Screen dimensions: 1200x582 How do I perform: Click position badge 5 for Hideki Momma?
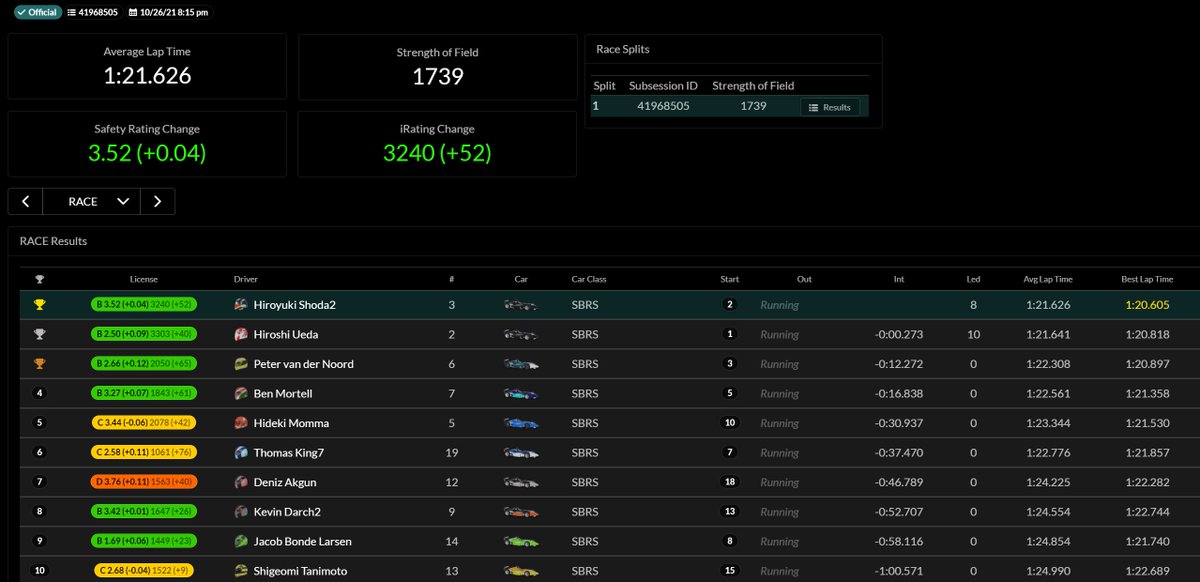click(40, 423)
